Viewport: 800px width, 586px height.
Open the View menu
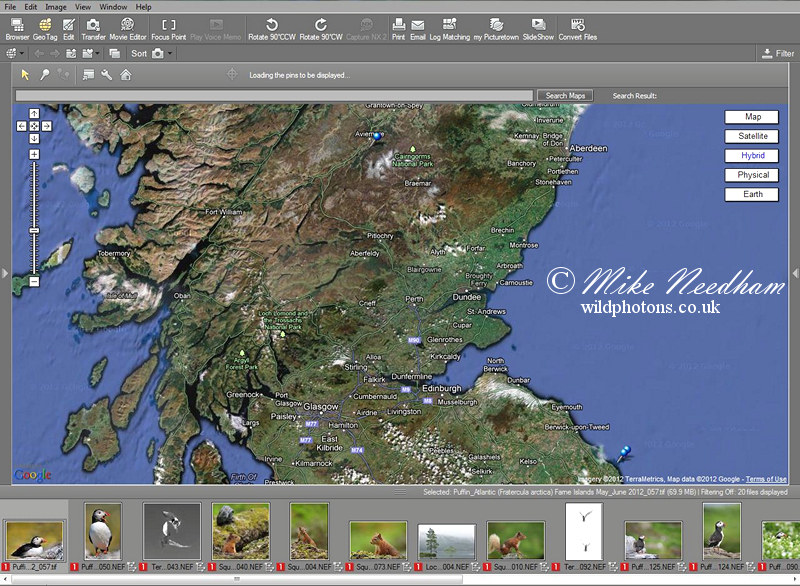(x=83, y=7)
